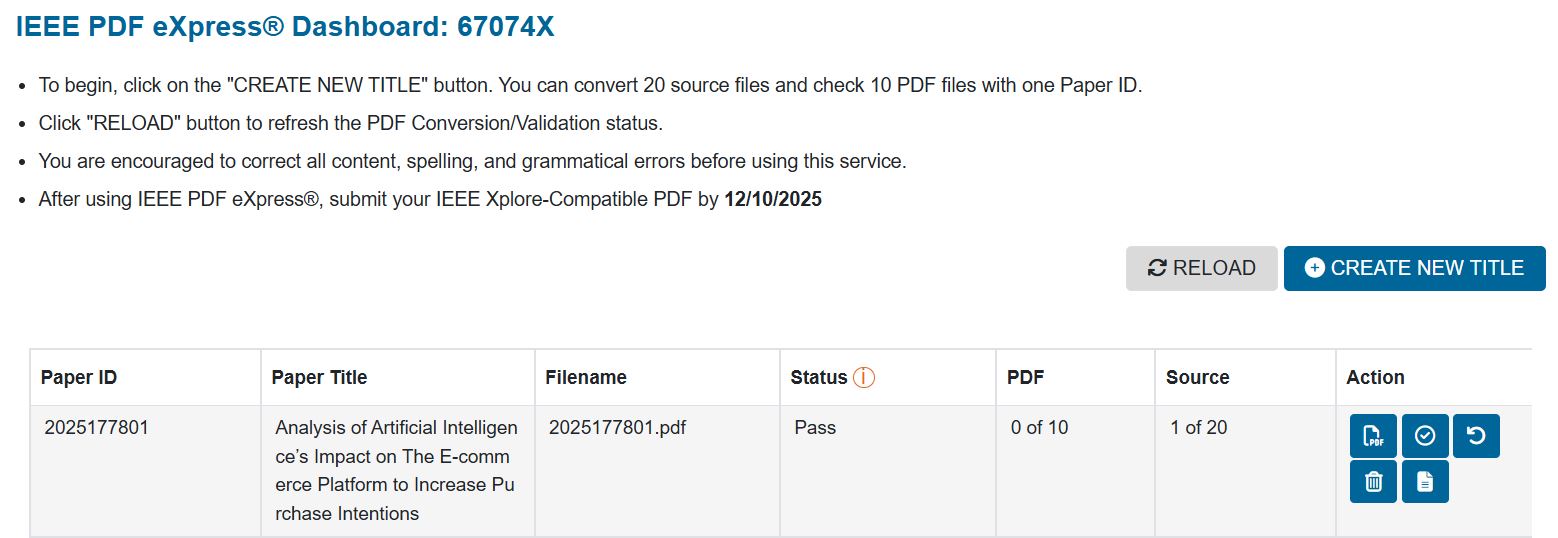Click the '0 of 10' PDF count cell
Viewport: 1558px width, 538px height.
pos(1039,428)
